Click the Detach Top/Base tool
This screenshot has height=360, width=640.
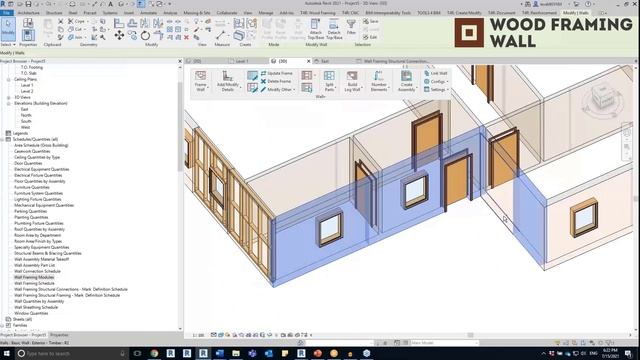point(334,29)
